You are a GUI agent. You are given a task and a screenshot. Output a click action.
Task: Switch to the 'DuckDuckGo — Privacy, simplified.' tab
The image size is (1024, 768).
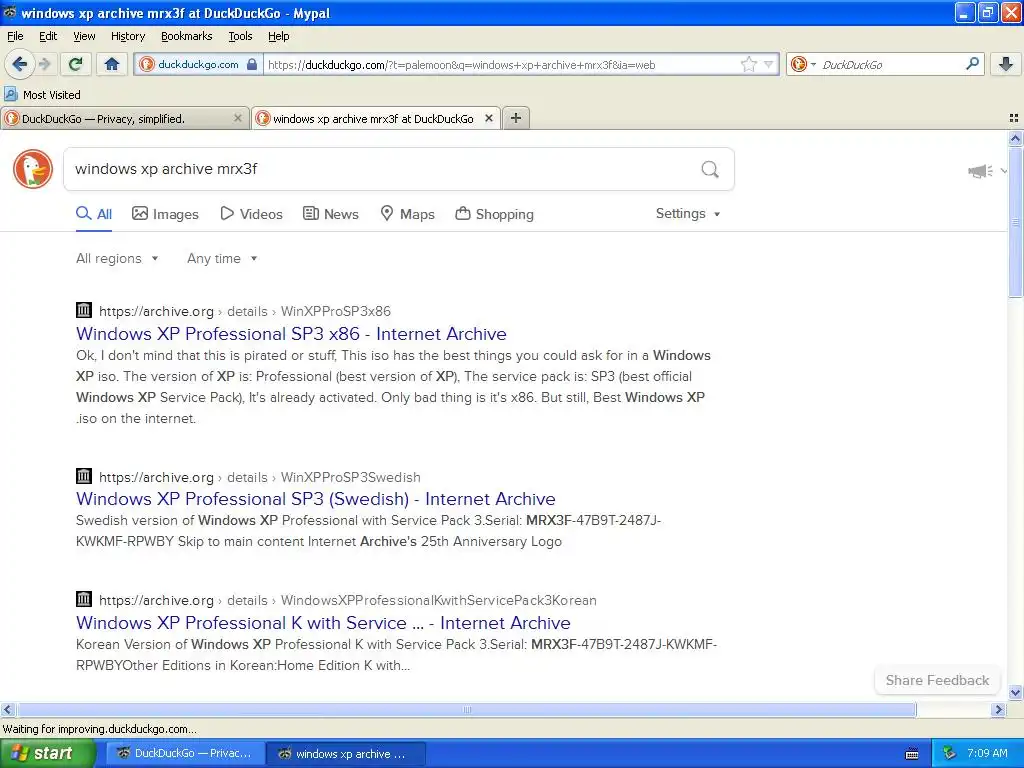[124, 118]
